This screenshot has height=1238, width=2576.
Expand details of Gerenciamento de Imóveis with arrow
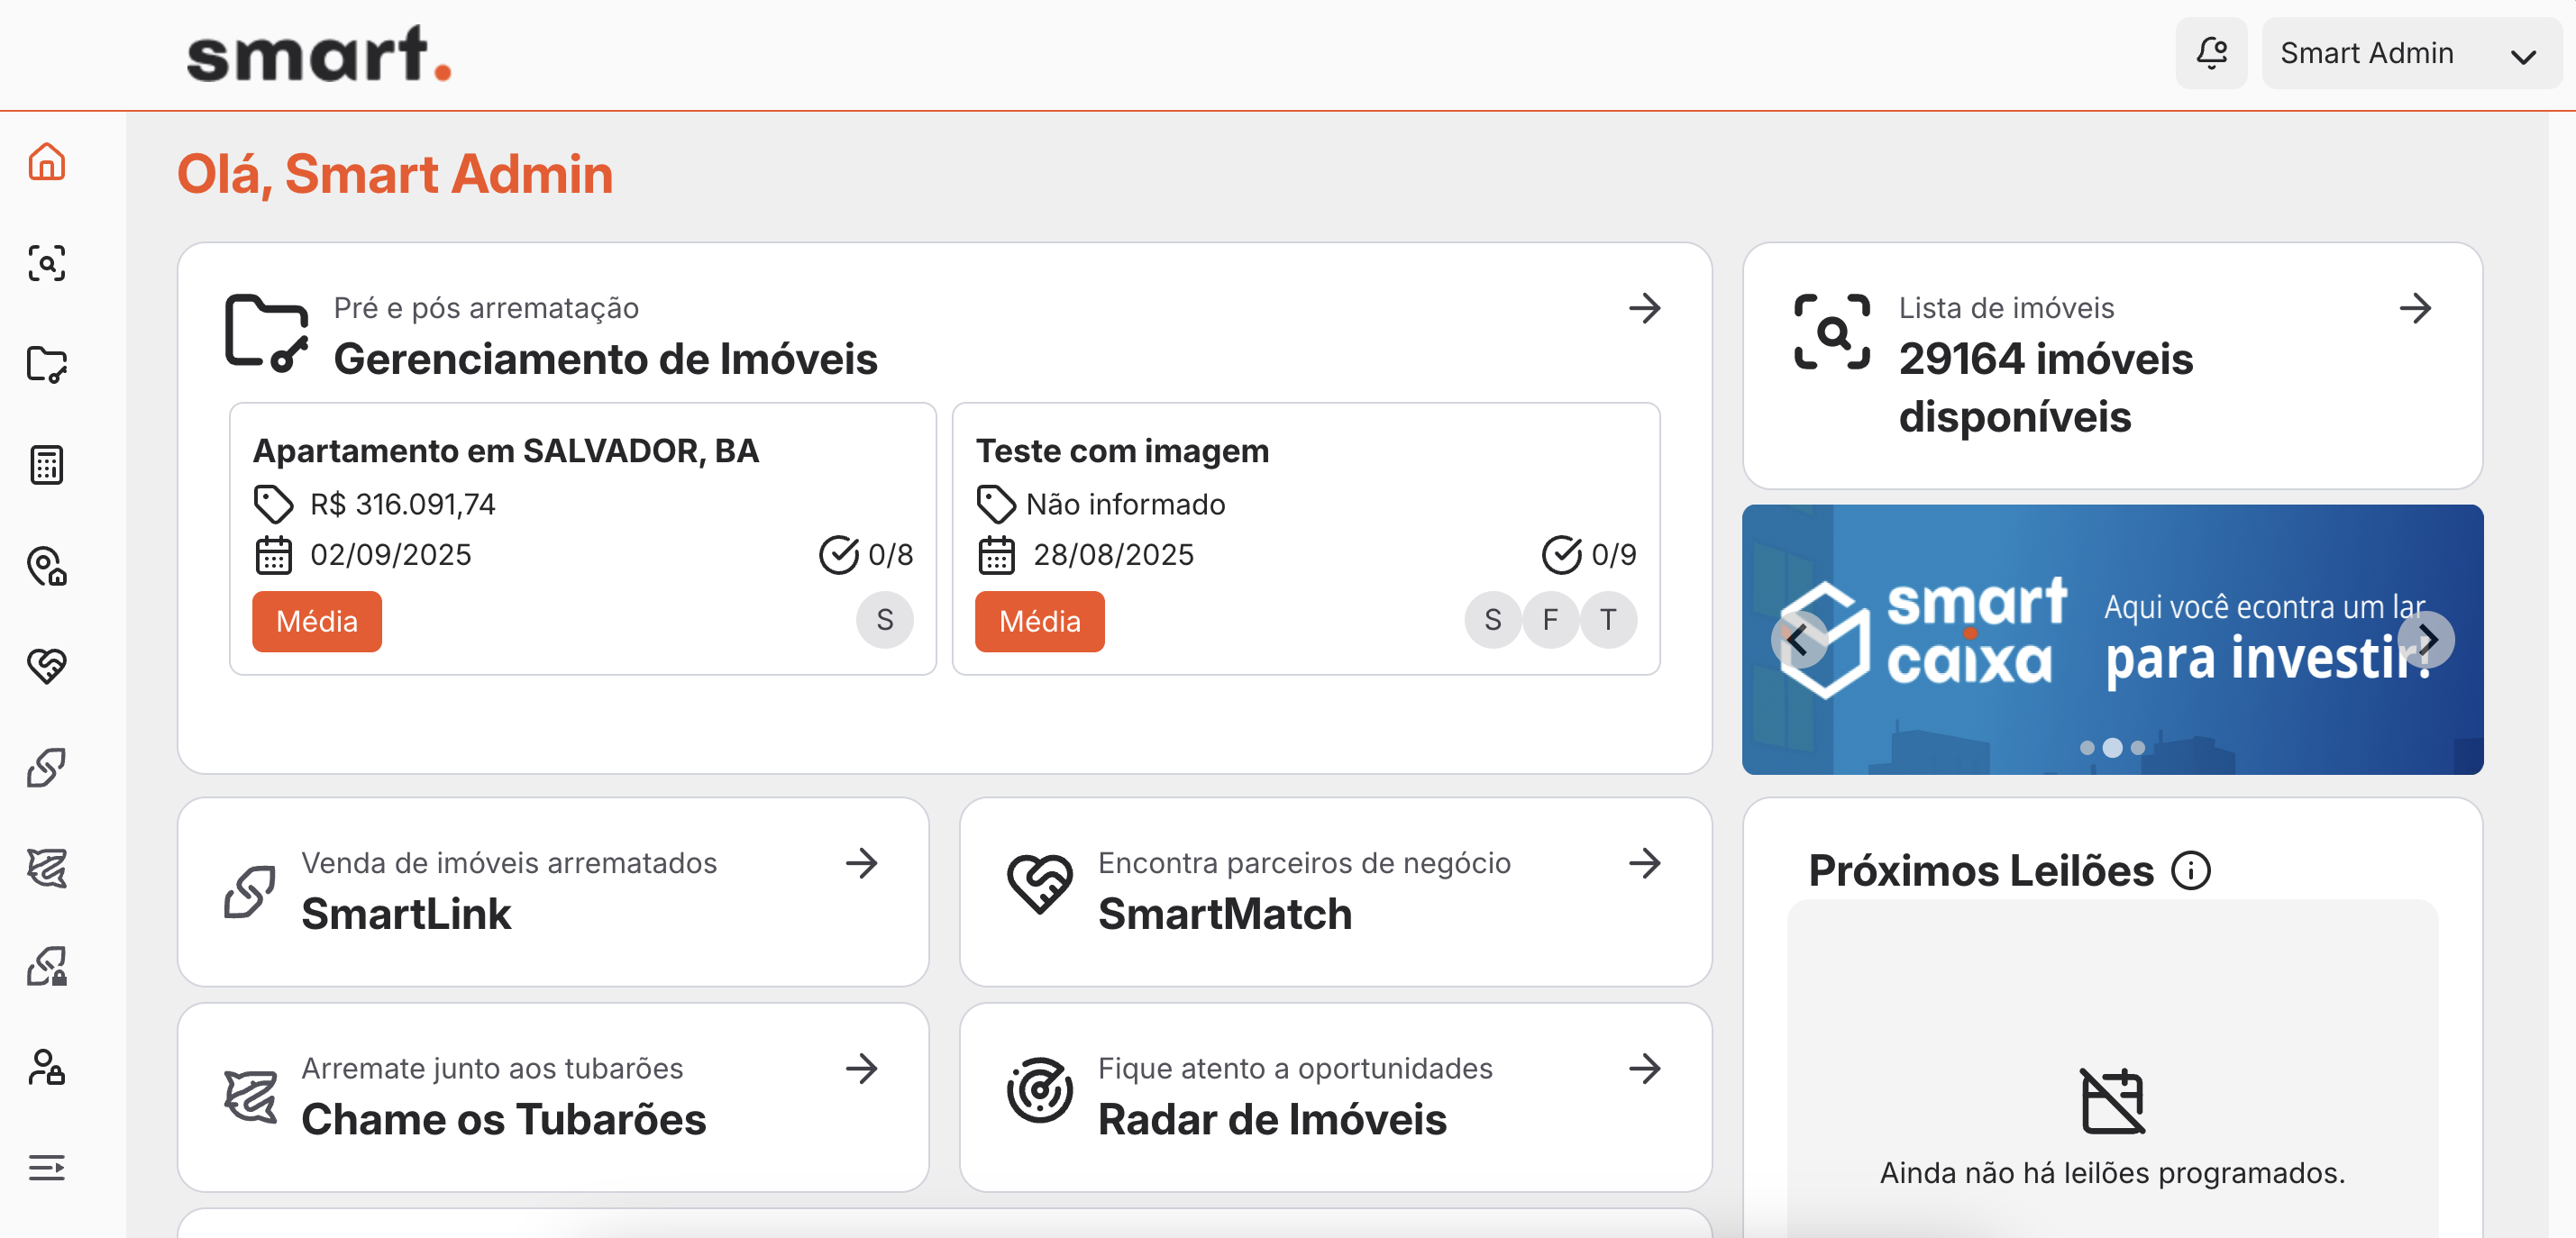point(1644,308)
